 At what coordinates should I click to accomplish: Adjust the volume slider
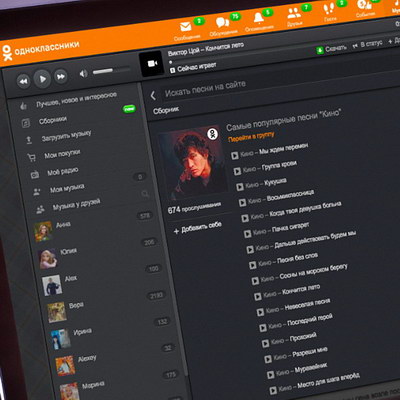pos(111,70)
